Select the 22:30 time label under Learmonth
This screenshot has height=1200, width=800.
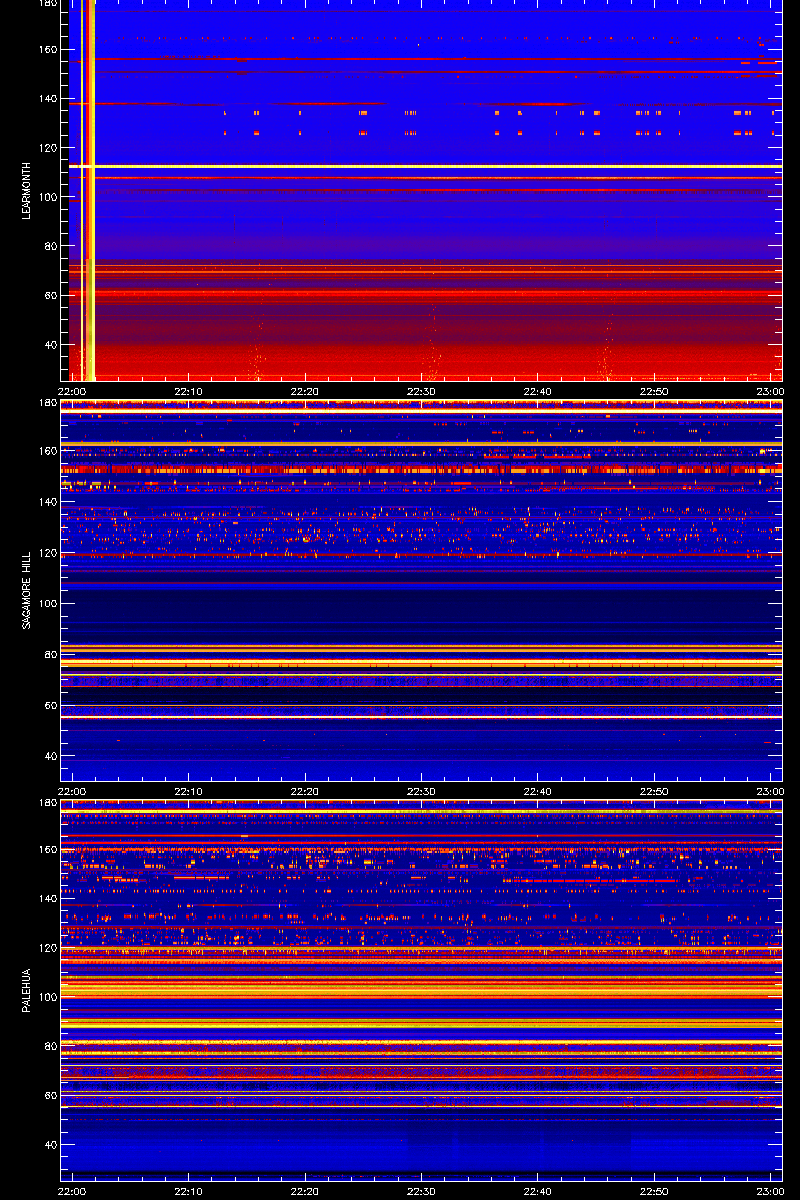pos(421,391)
